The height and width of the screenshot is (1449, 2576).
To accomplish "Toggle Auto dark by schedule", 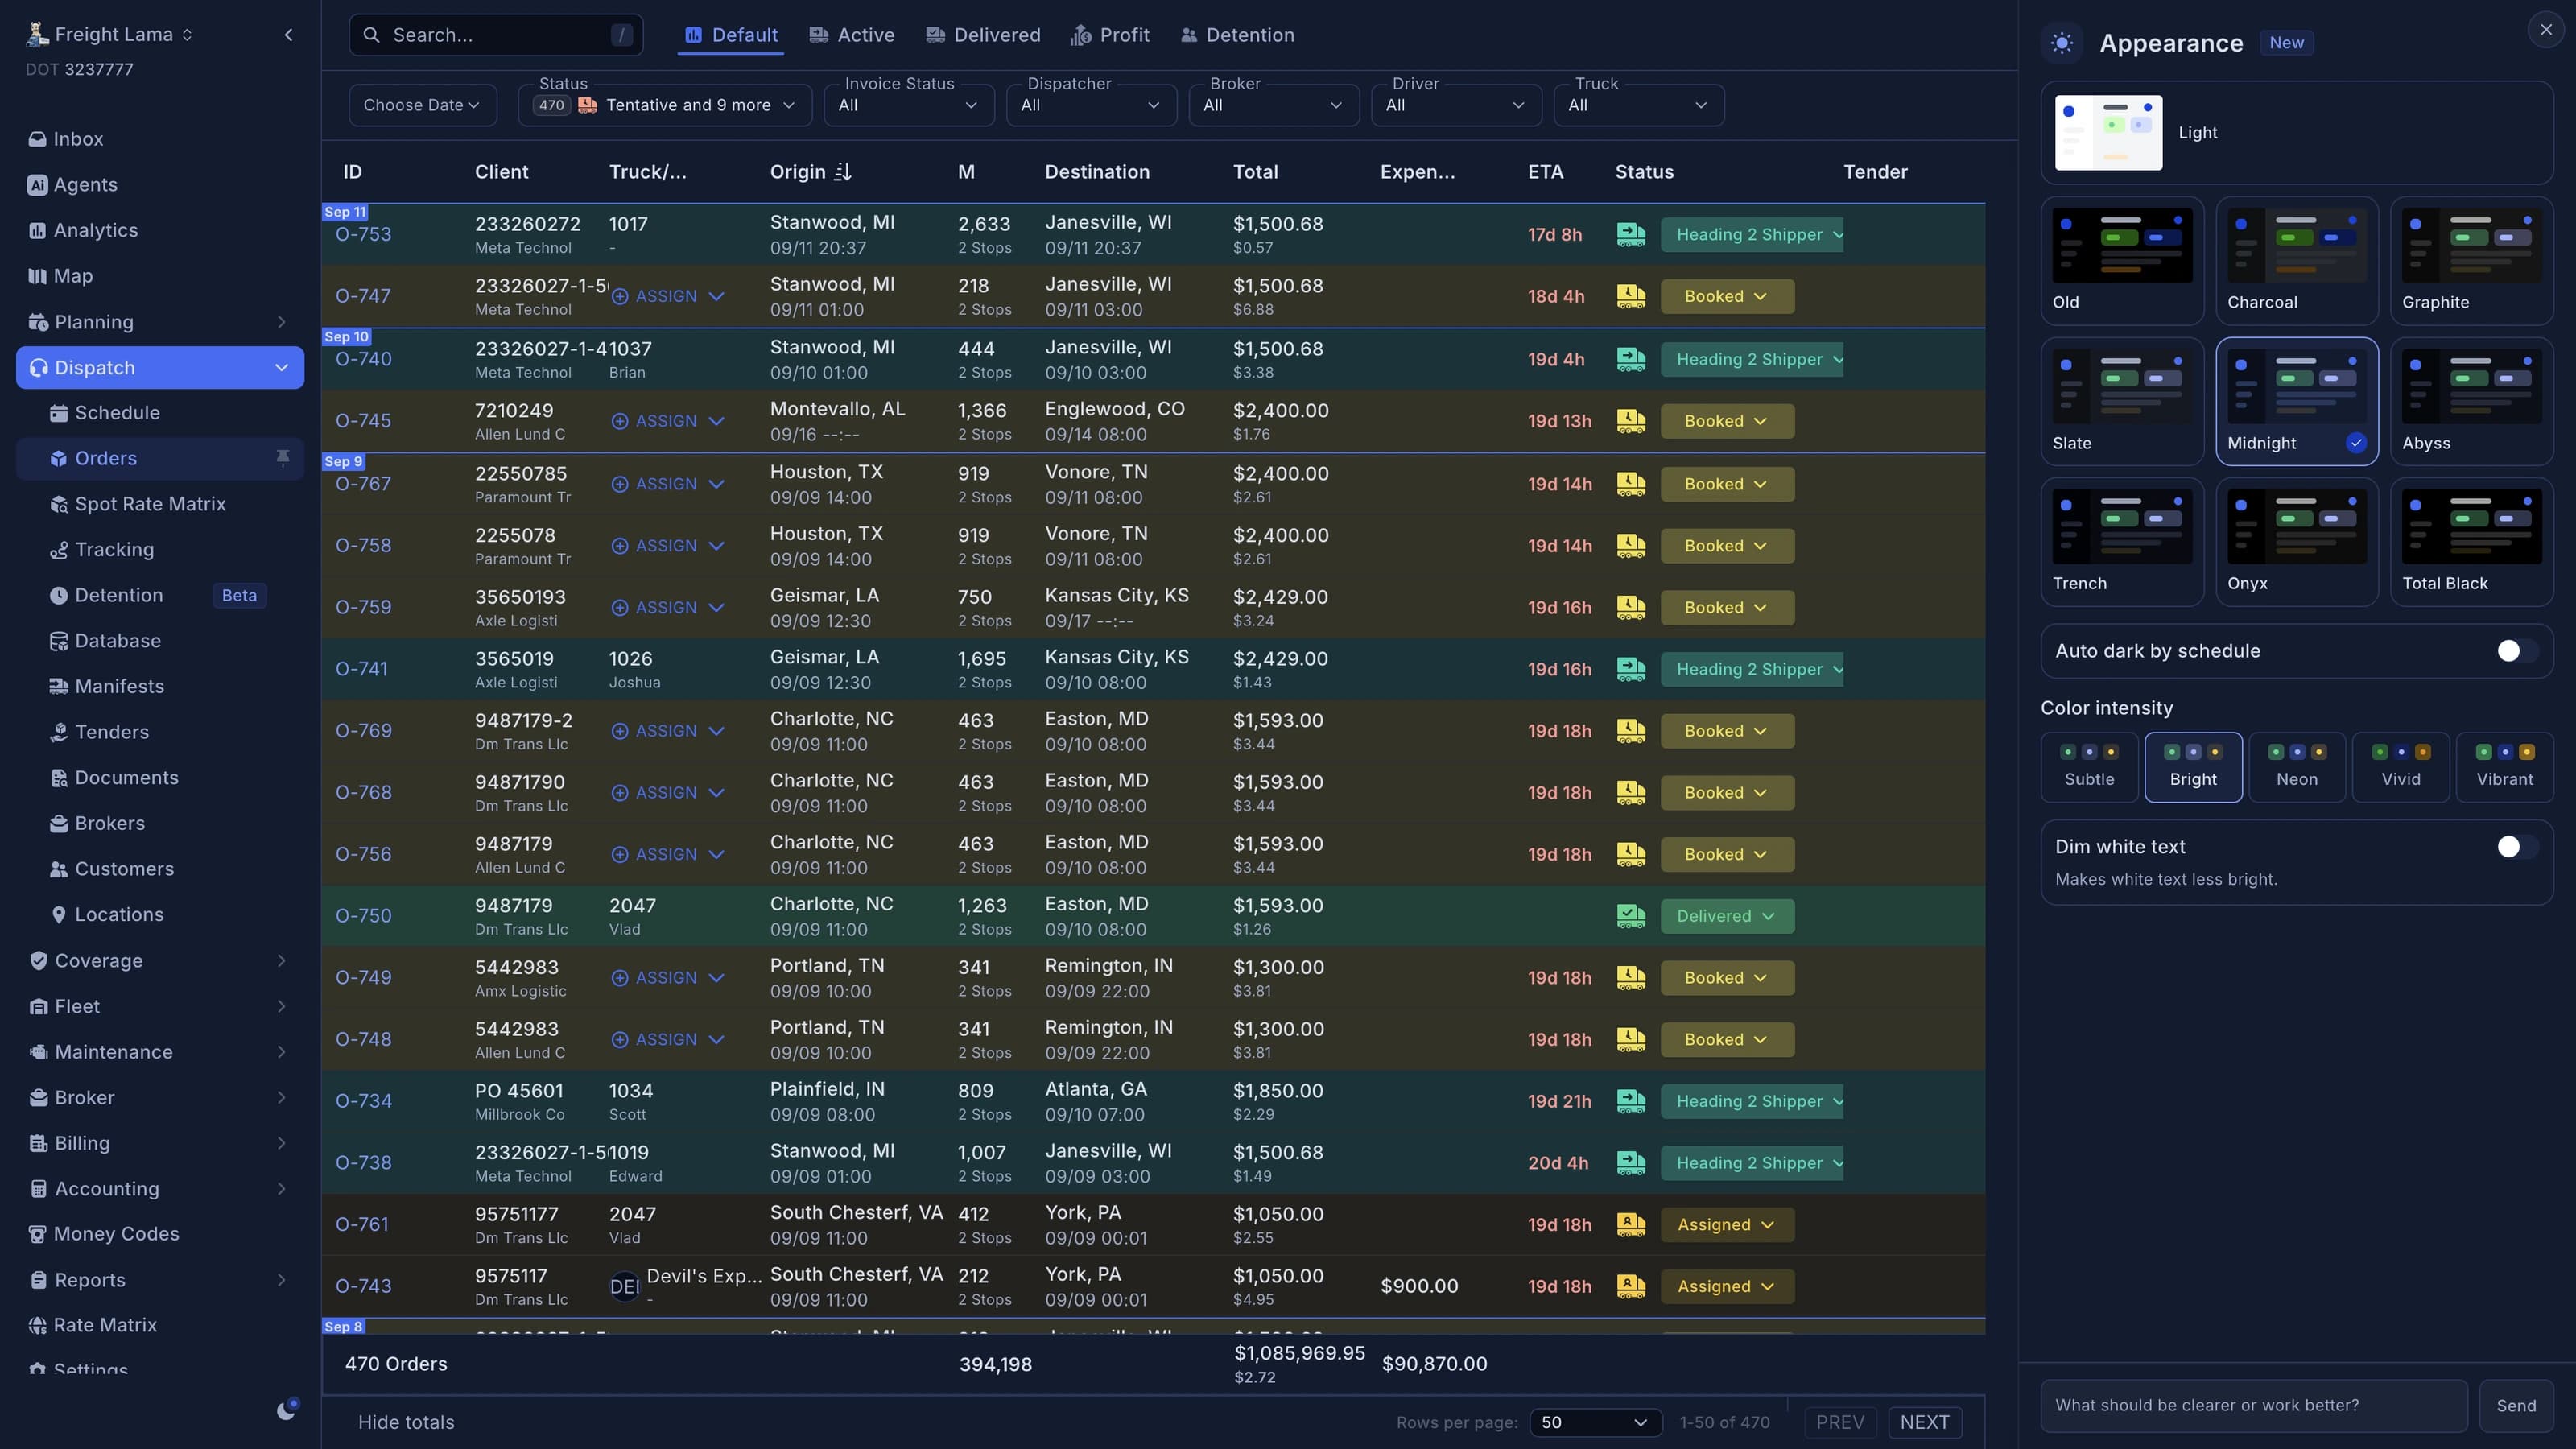I will [2517, 651].
